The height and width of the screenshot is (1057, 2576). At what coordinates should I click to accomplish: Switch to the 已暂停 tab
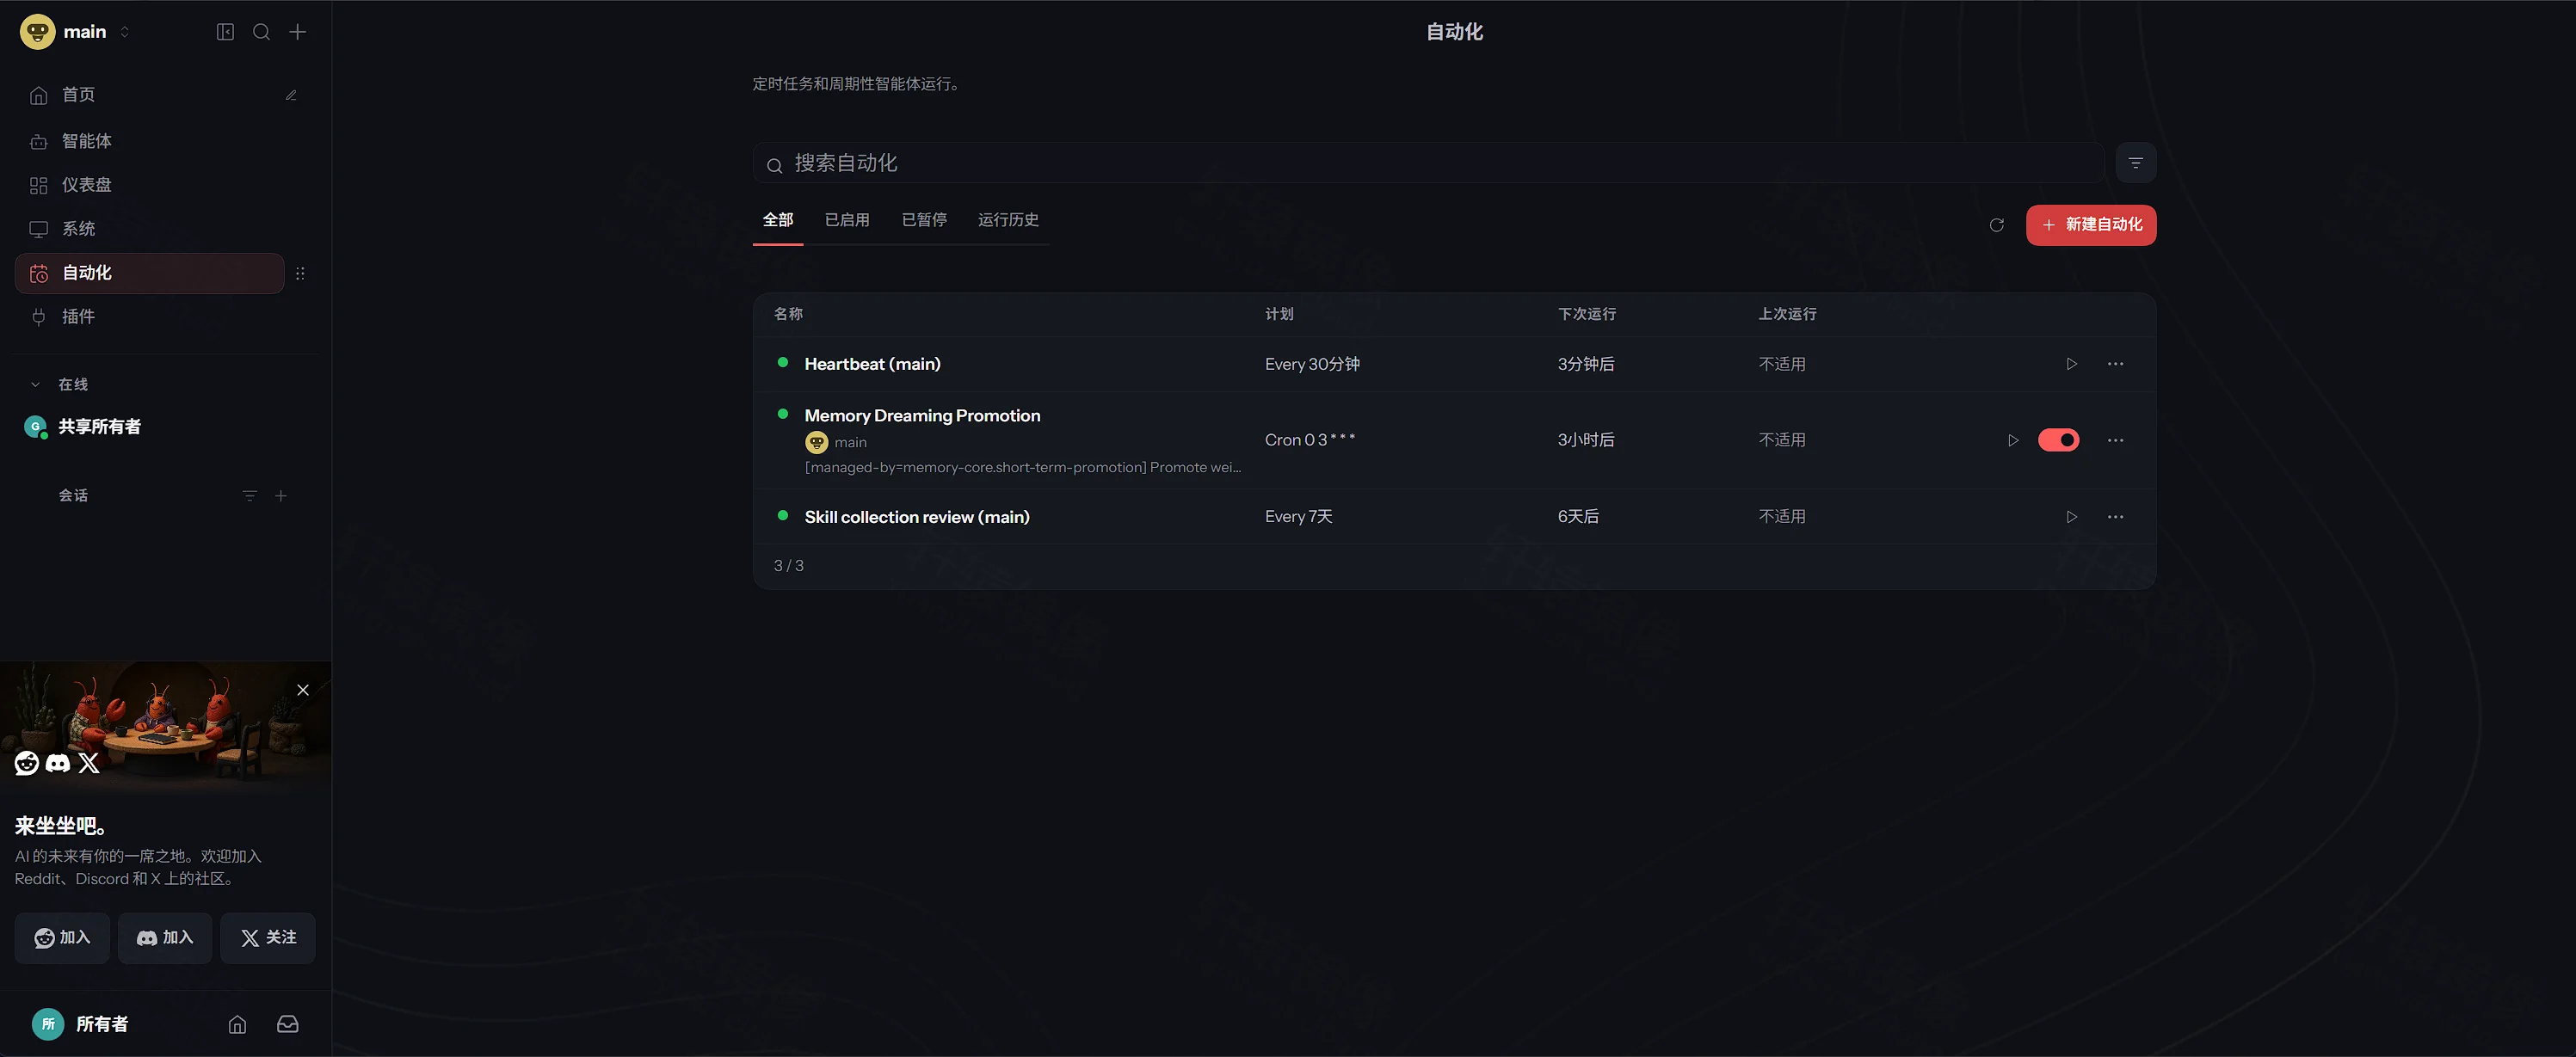tap(923, 220)
